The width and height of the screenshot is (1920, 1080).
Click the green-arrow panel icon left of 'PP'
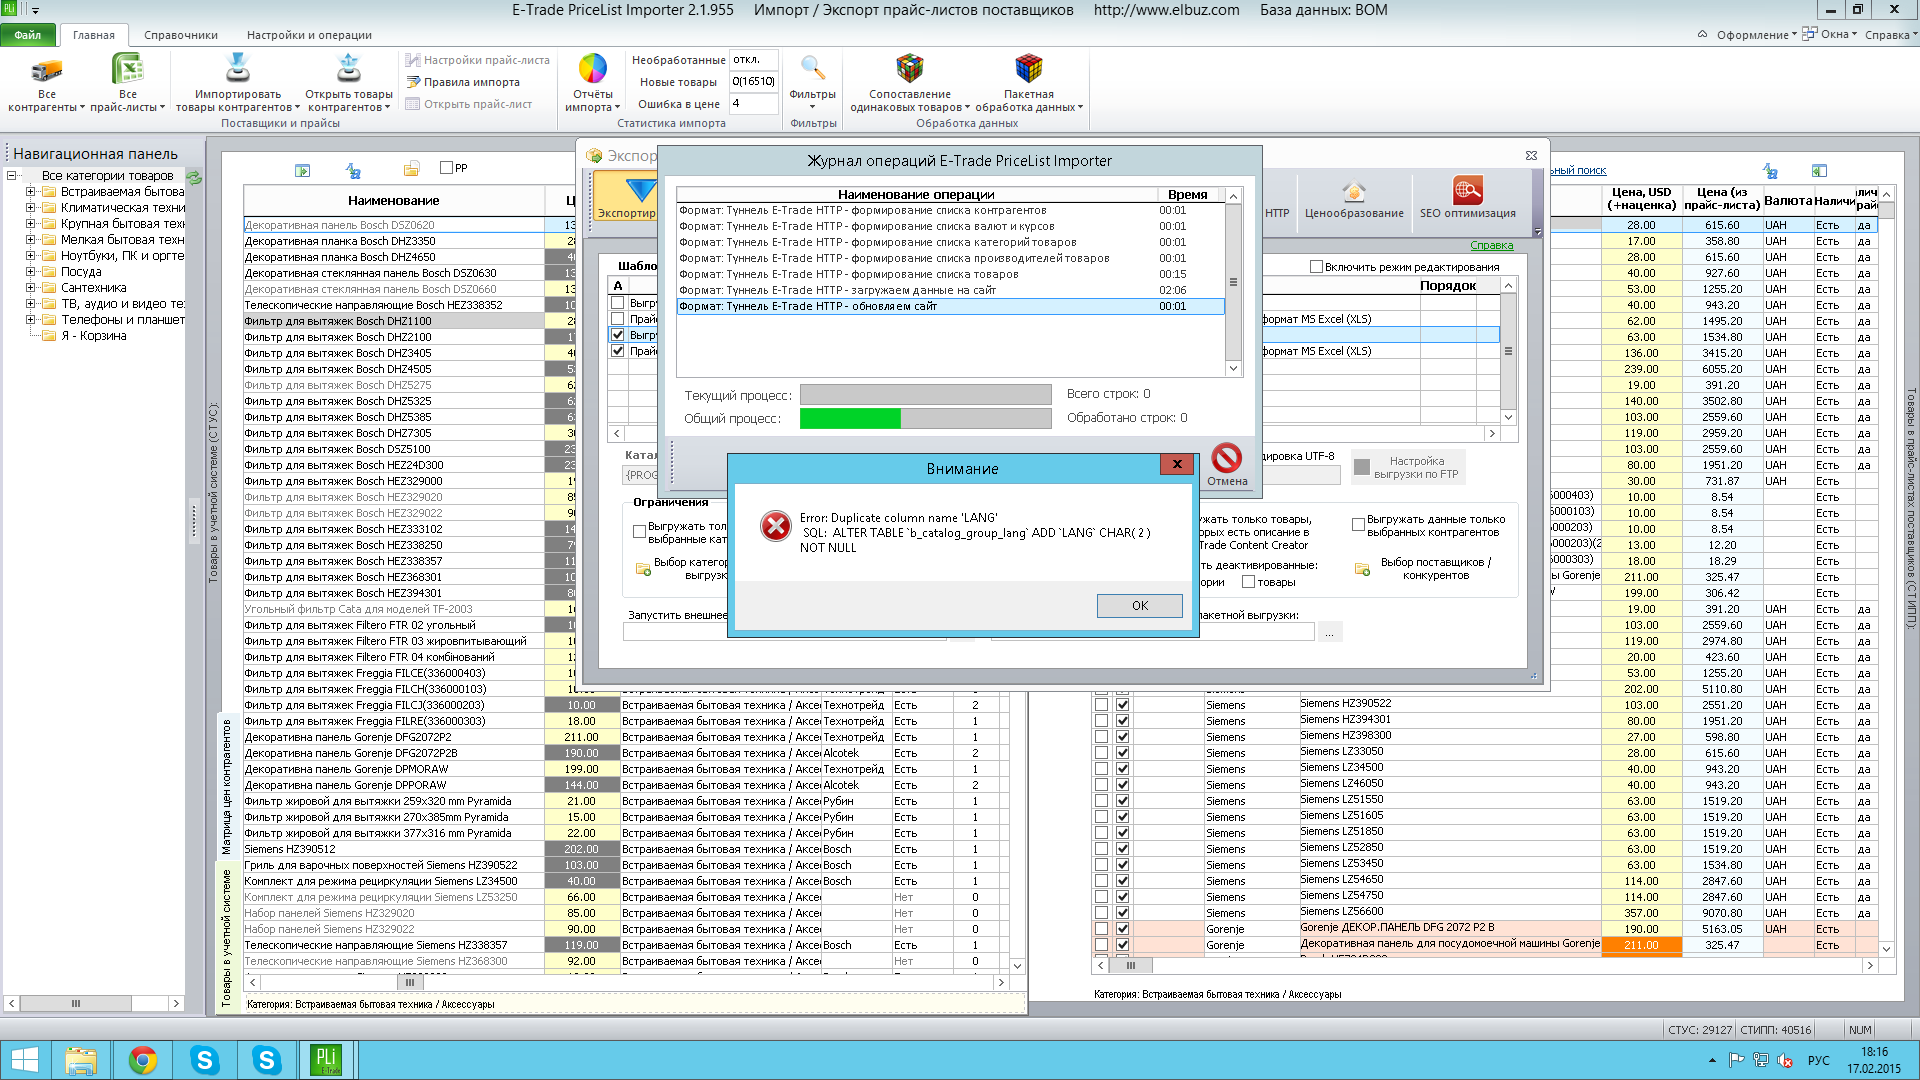pos(302,170)
